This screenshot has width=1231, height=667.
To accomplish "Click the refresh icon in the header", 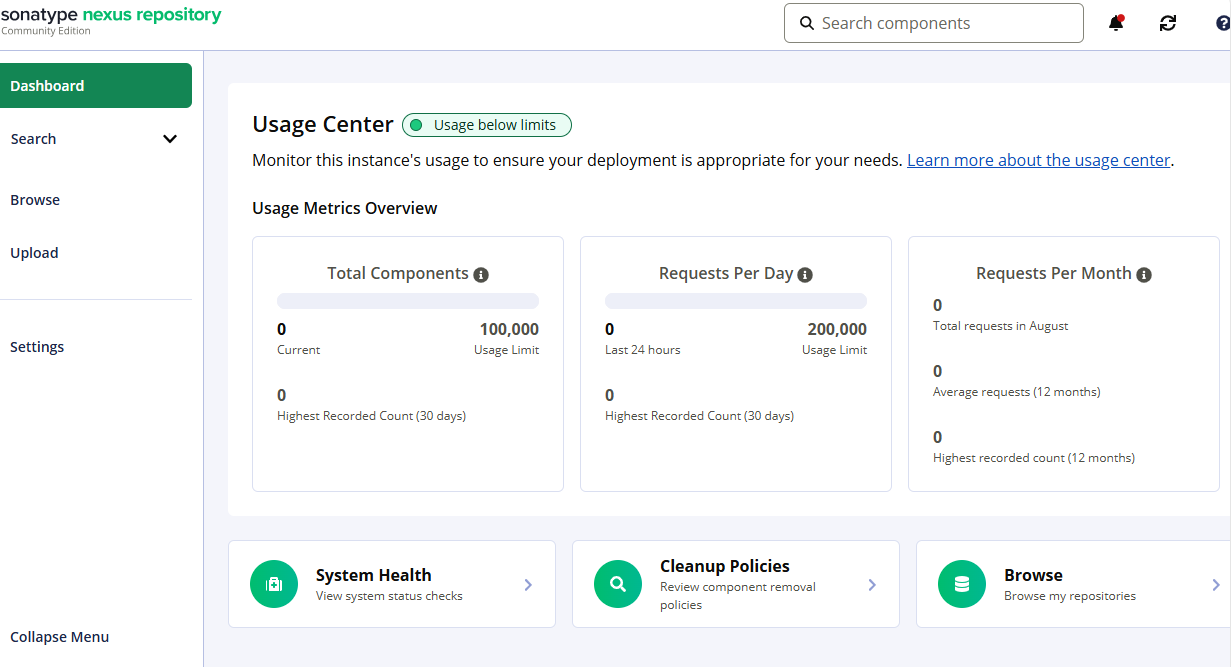I will click(x=1168, y=23).
